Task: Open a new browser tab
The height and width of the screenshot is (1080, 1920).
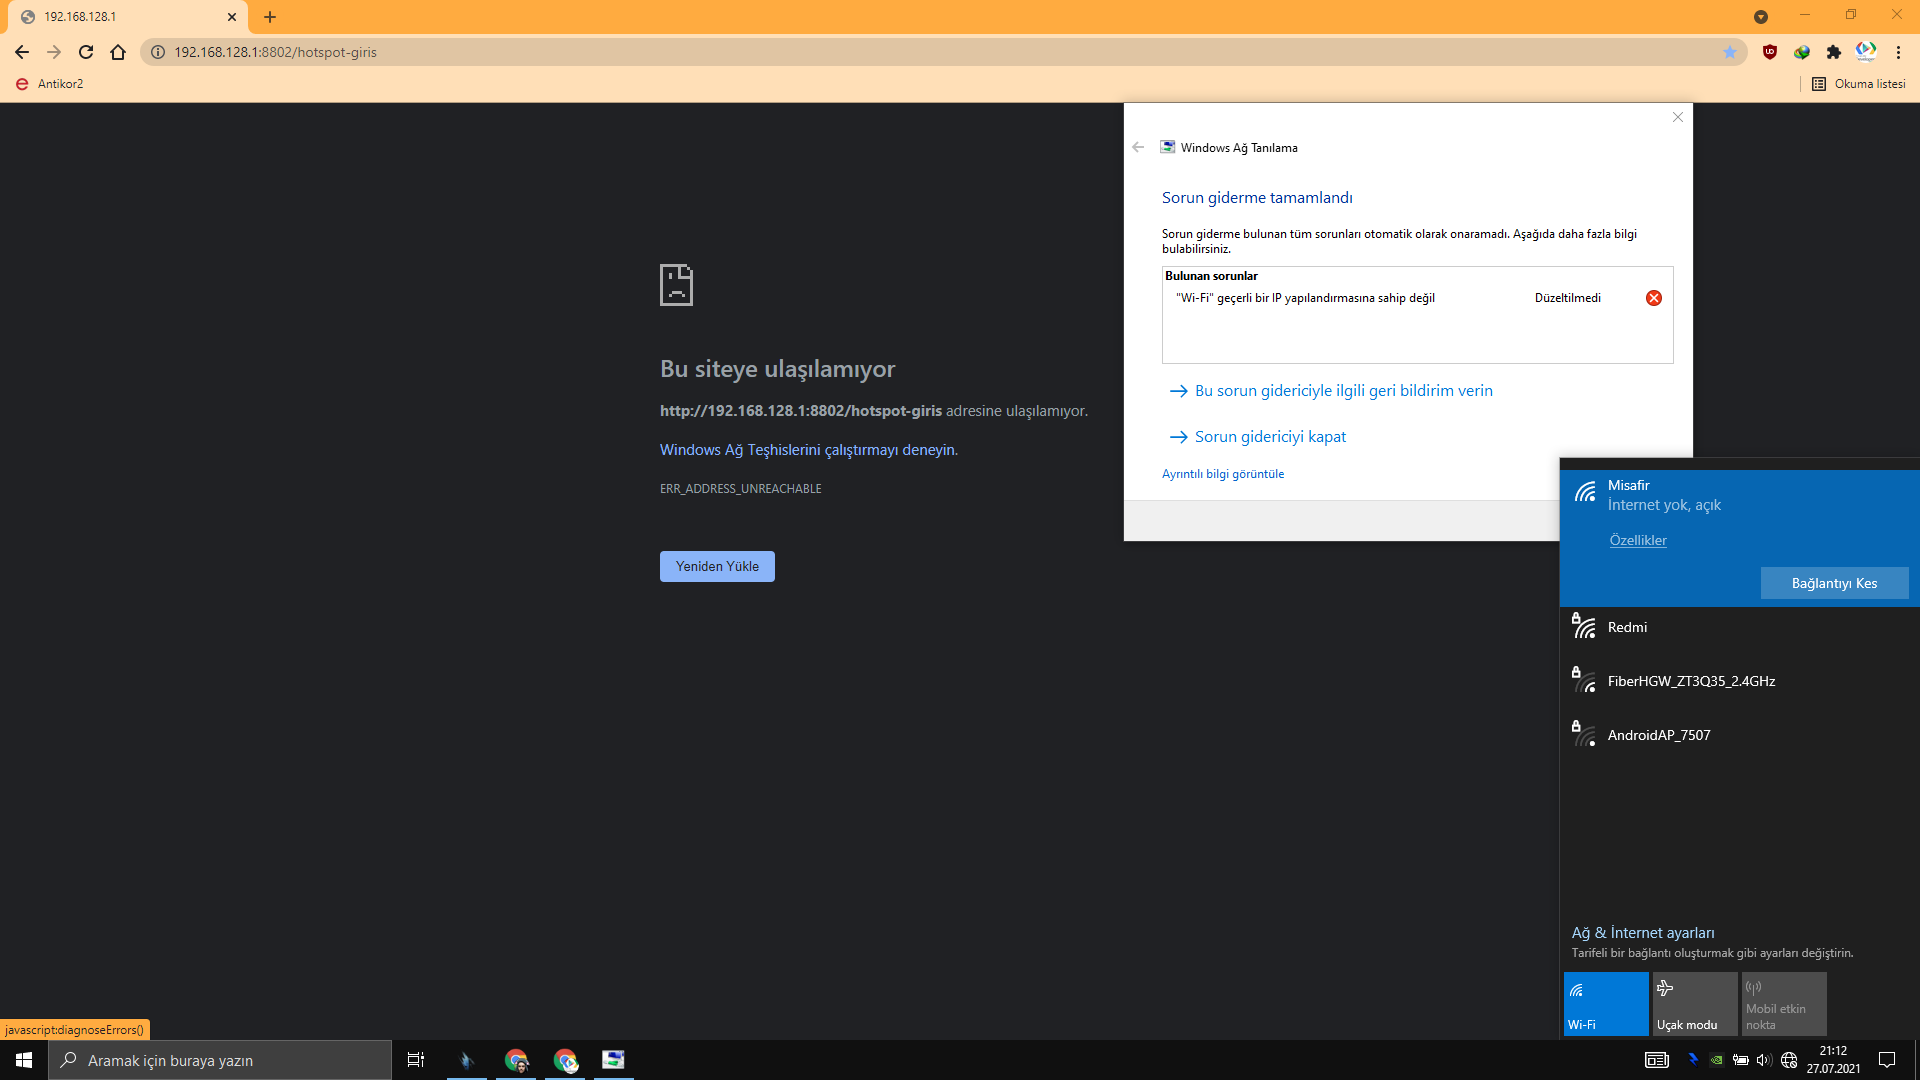Action: 270,17
